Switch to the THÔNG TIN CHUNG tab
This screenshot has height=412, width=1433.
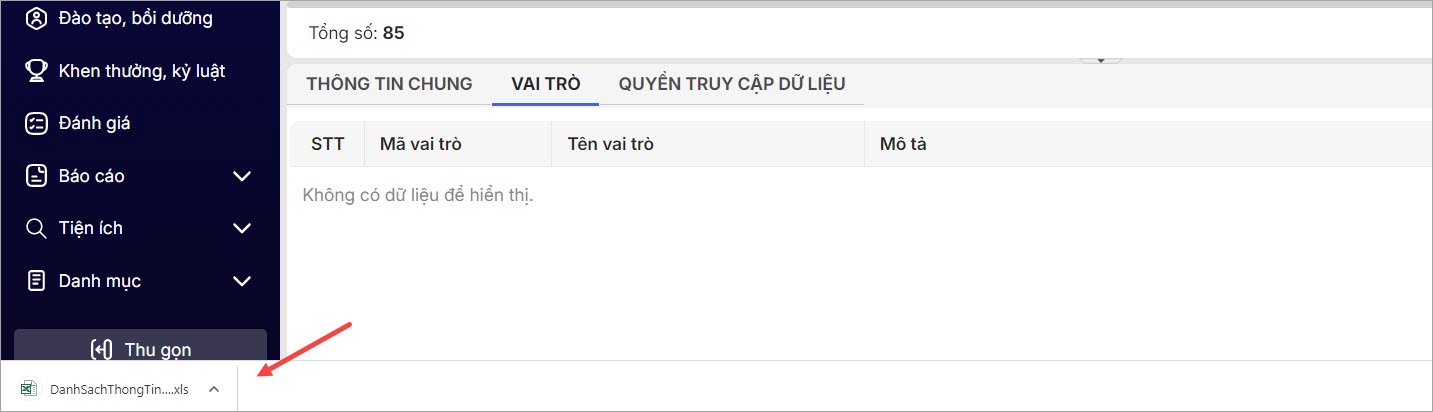389,84
